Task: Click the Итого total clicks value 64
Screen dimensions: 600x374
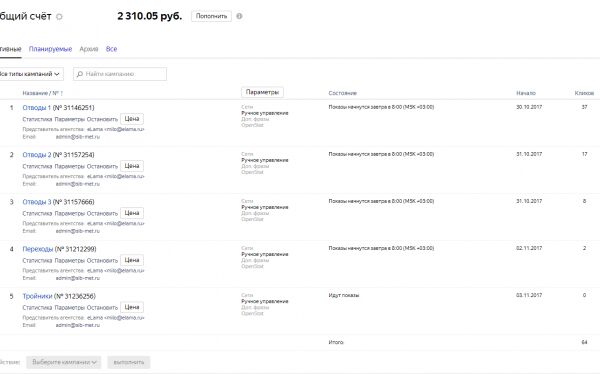Action: 584,342
